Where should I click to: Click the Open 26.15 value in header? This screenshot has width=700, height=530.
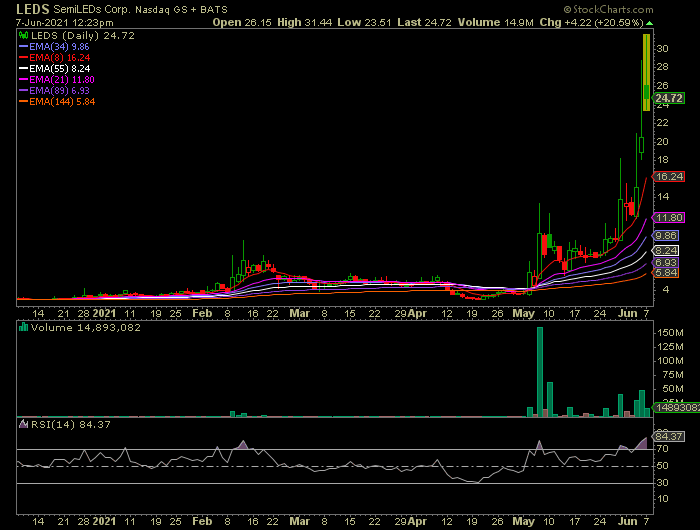[242, 22]
